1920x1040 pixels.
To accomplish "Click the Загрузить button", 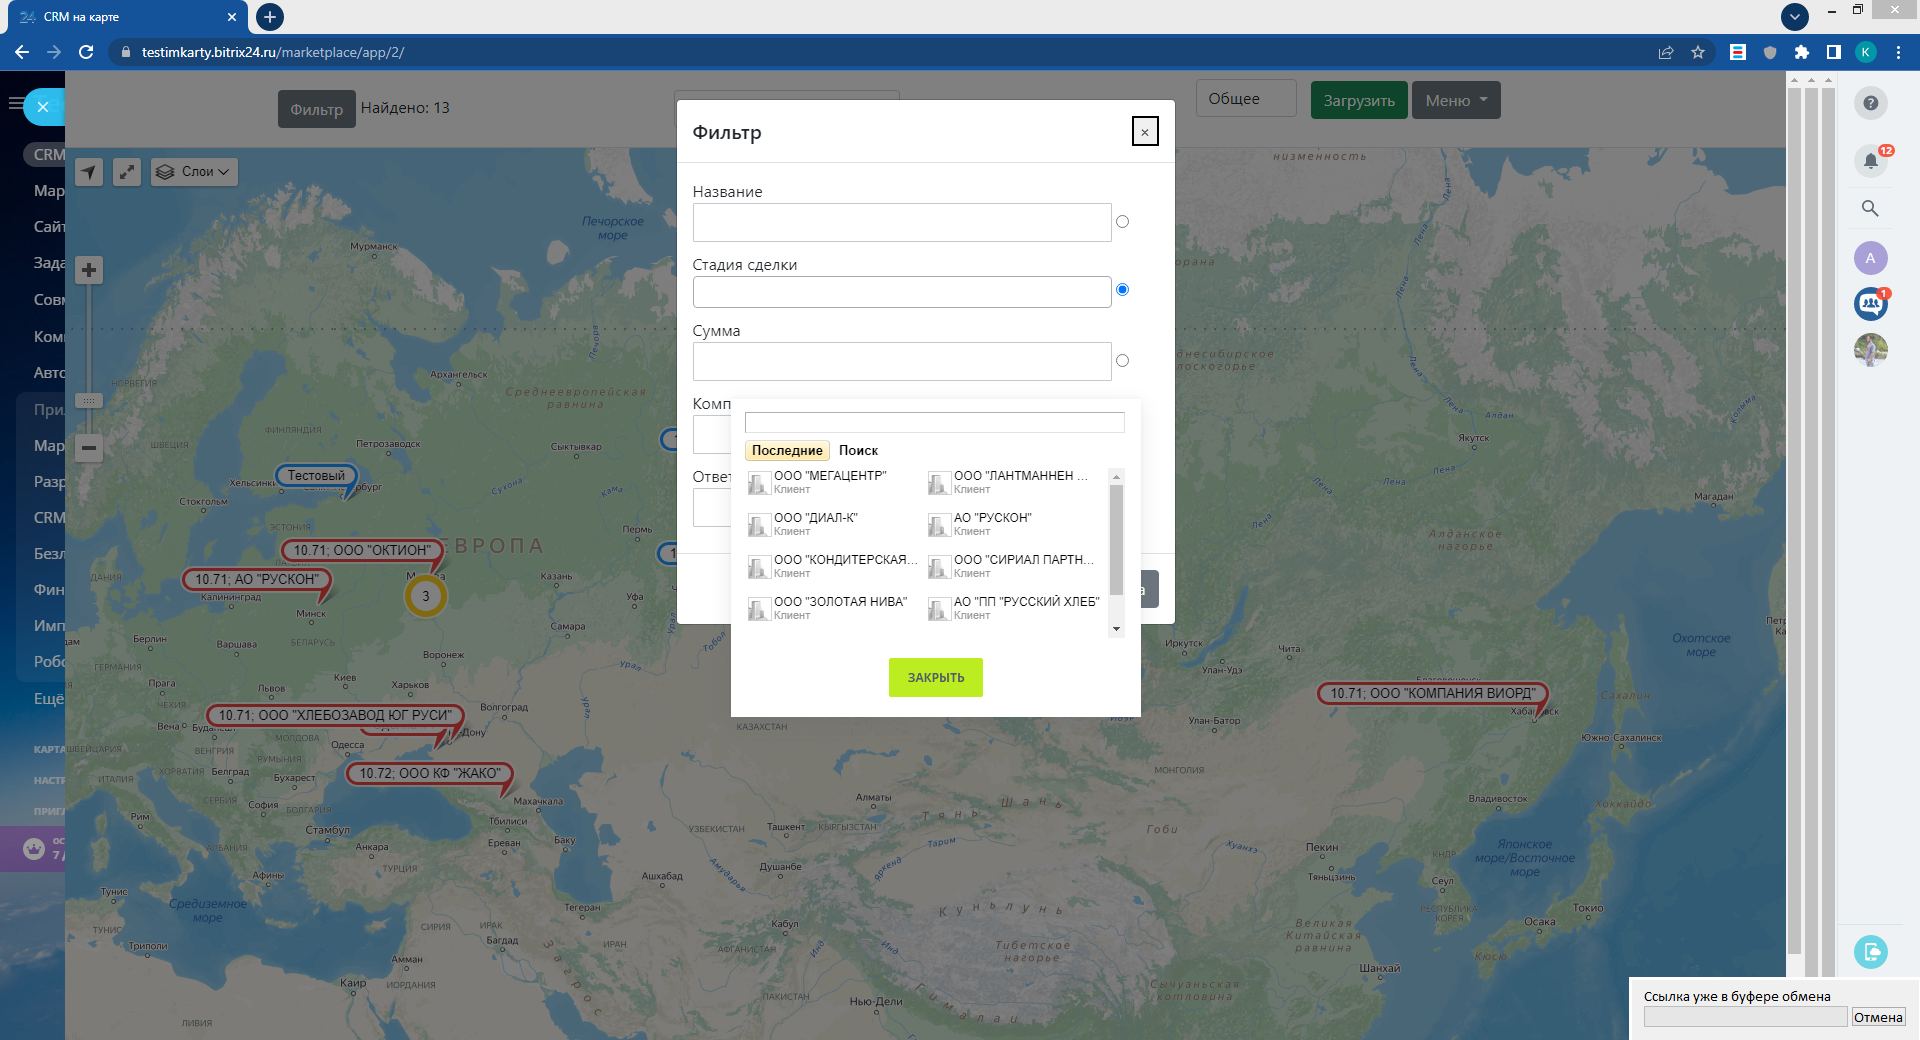I will point(1358,100).
